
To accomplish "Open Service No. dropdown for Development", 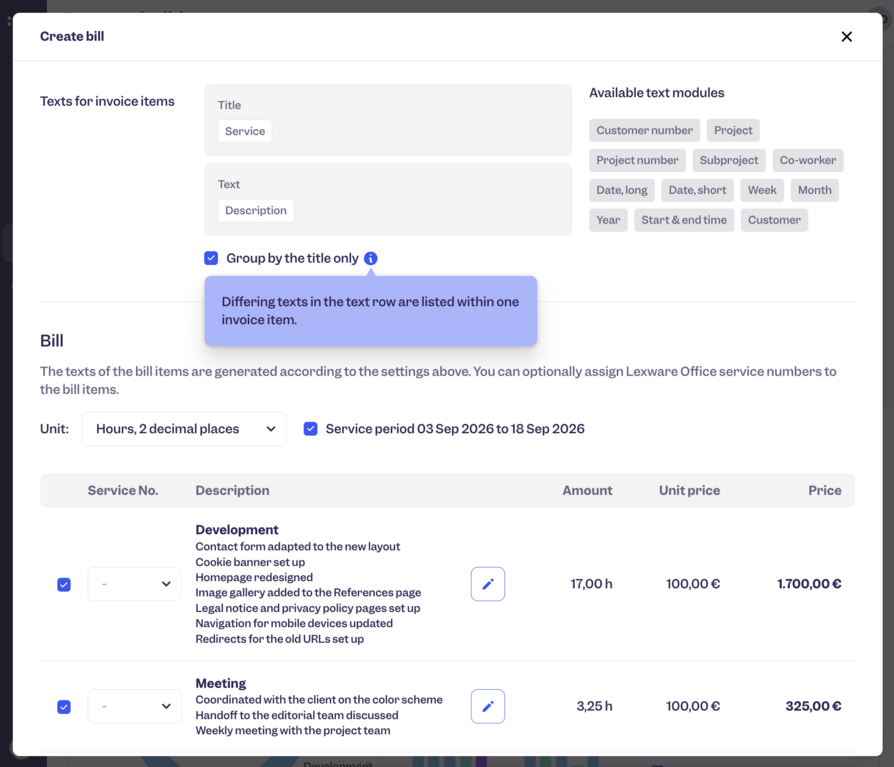I will click(x=135, y=584).
